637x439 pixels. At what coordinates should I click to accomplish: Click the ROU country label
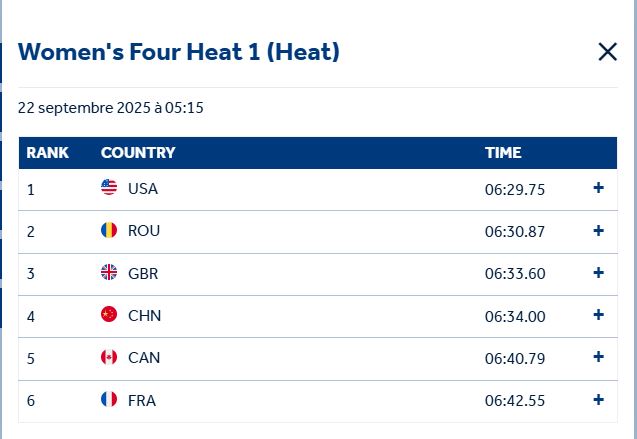click(144, 231)
